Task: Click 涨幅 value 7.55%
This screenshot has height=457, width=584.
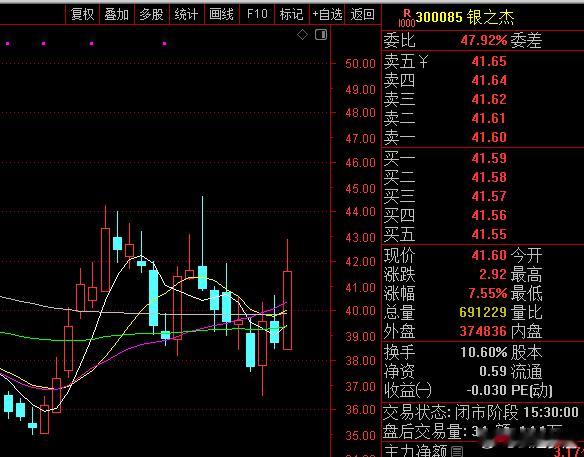Action: [488, 293]
